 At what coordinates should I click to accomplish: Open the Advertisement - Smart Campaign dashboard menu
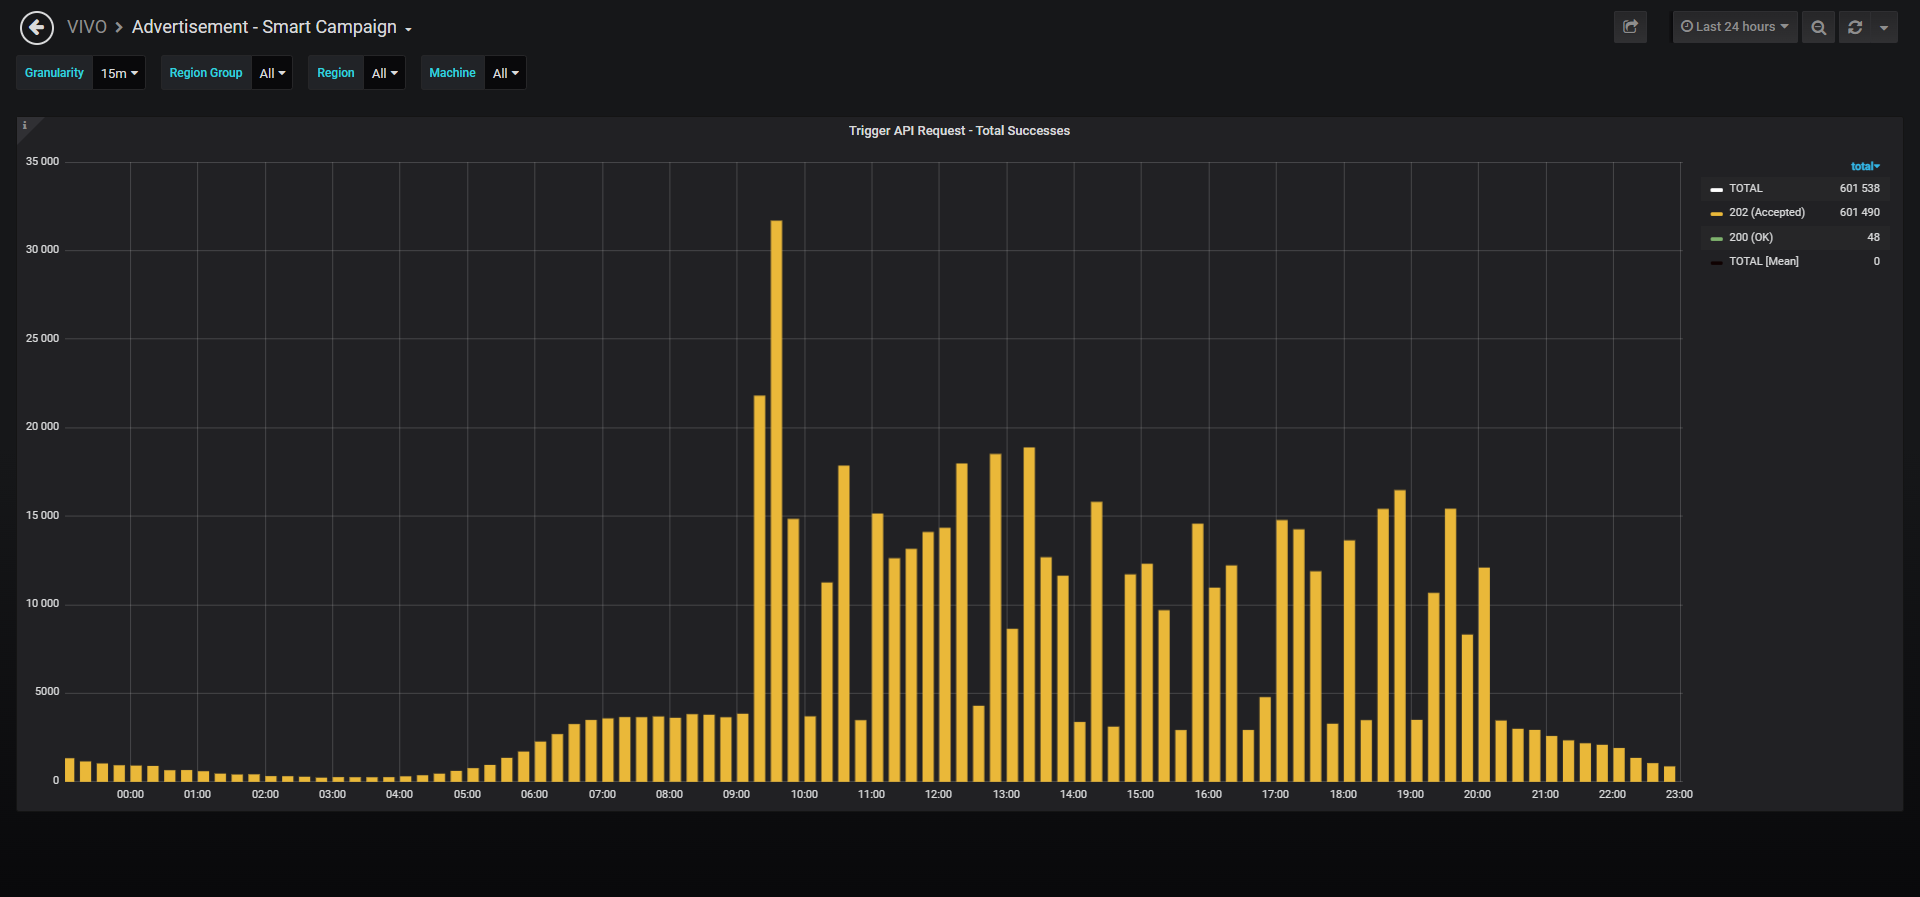pyautogui.click(x=271, y=27)
